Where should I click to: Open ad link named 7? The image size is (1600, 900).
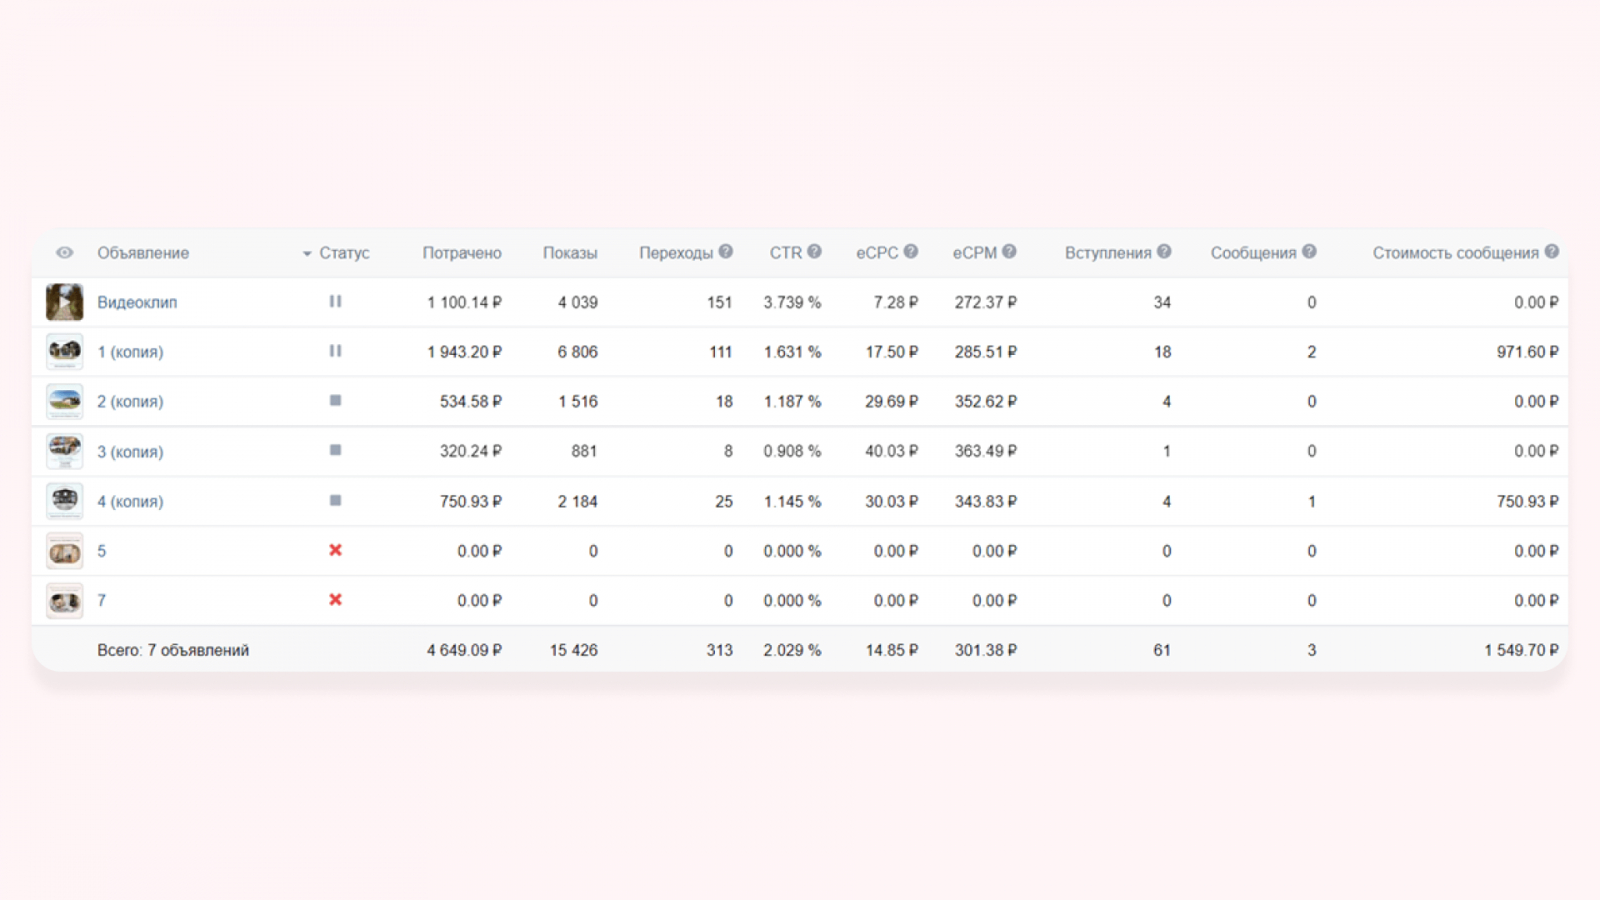[101, 601]
